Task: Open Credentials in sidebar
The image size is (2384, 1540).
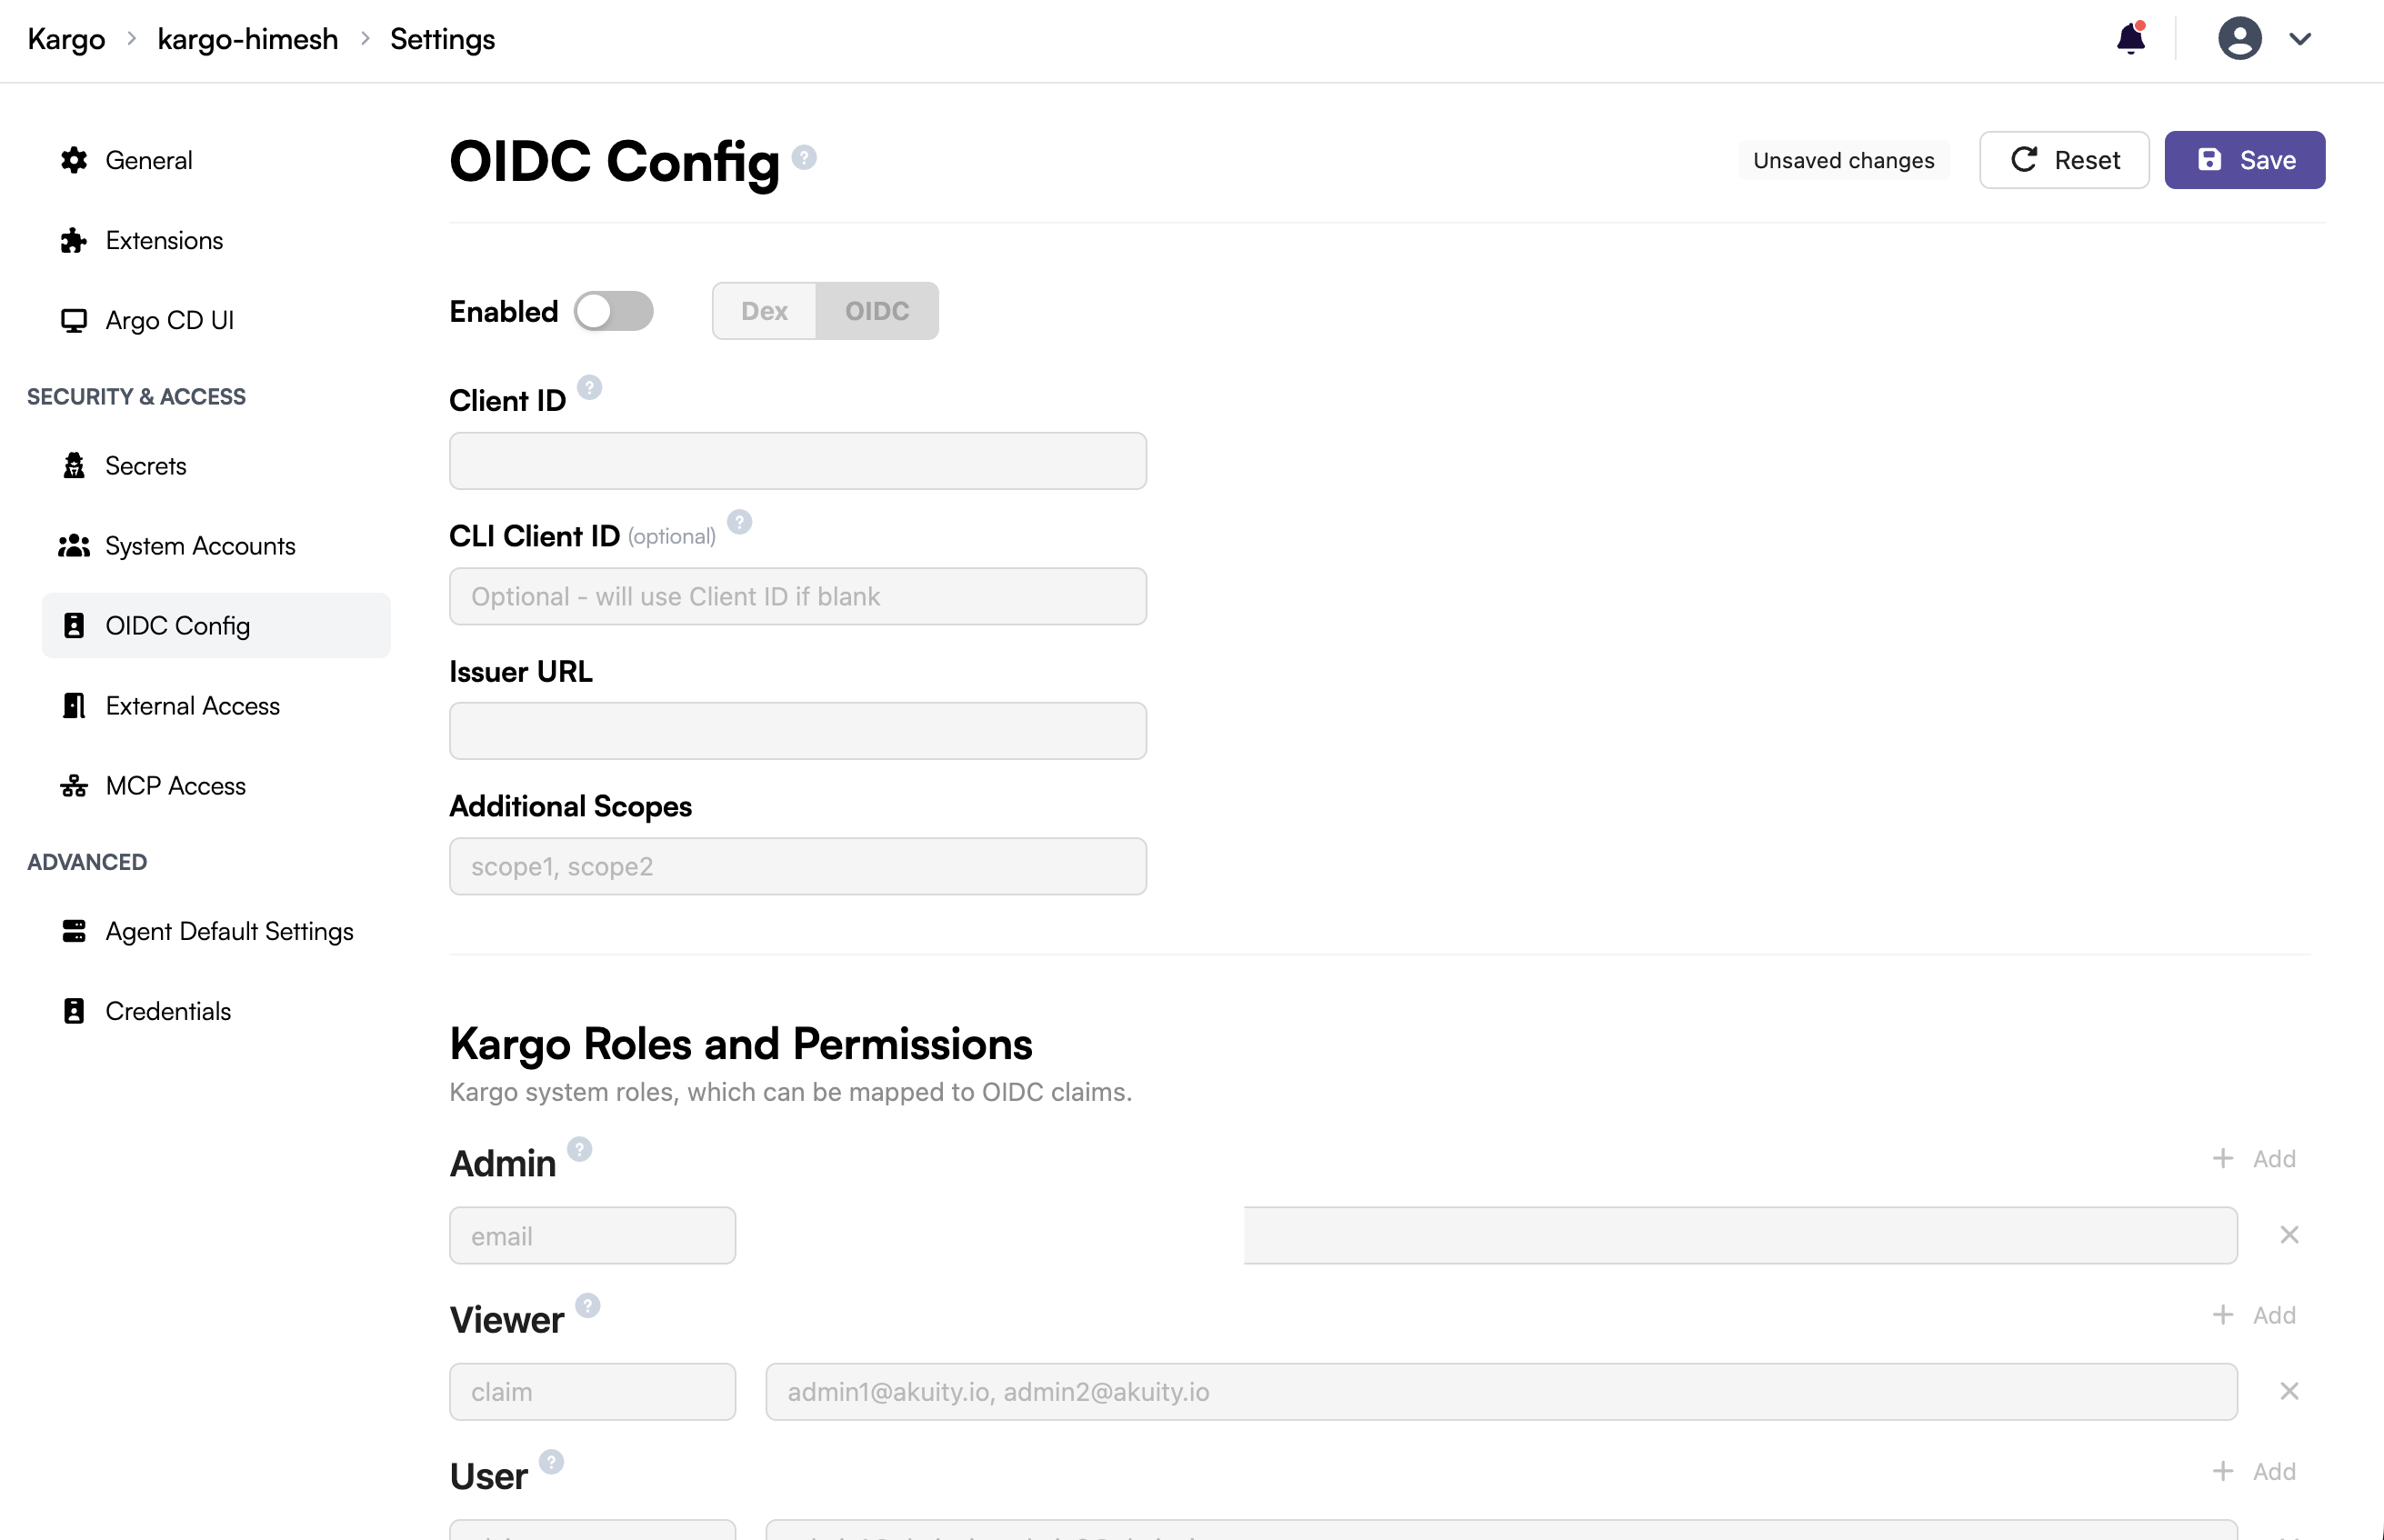Action: point(216,1011)
